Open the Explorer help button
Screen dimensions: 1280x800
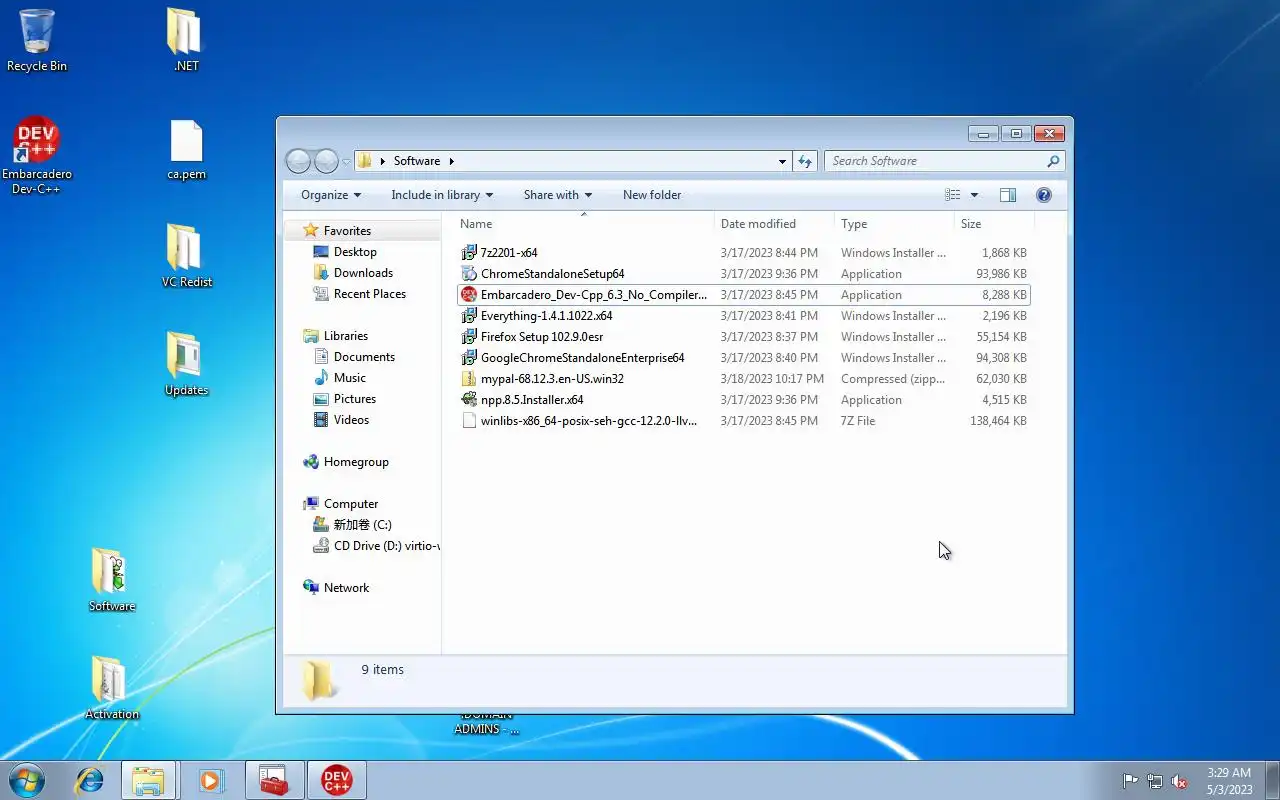coord(1044,195)
